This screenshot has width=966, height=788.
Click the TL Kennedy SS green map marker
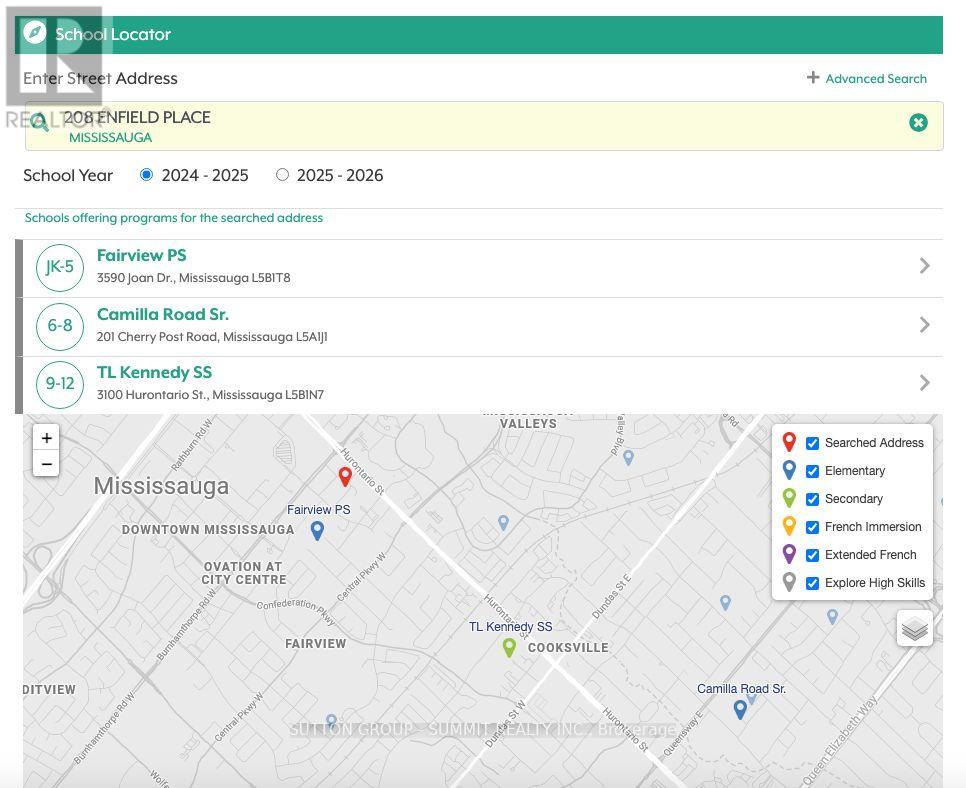point(509,648)
